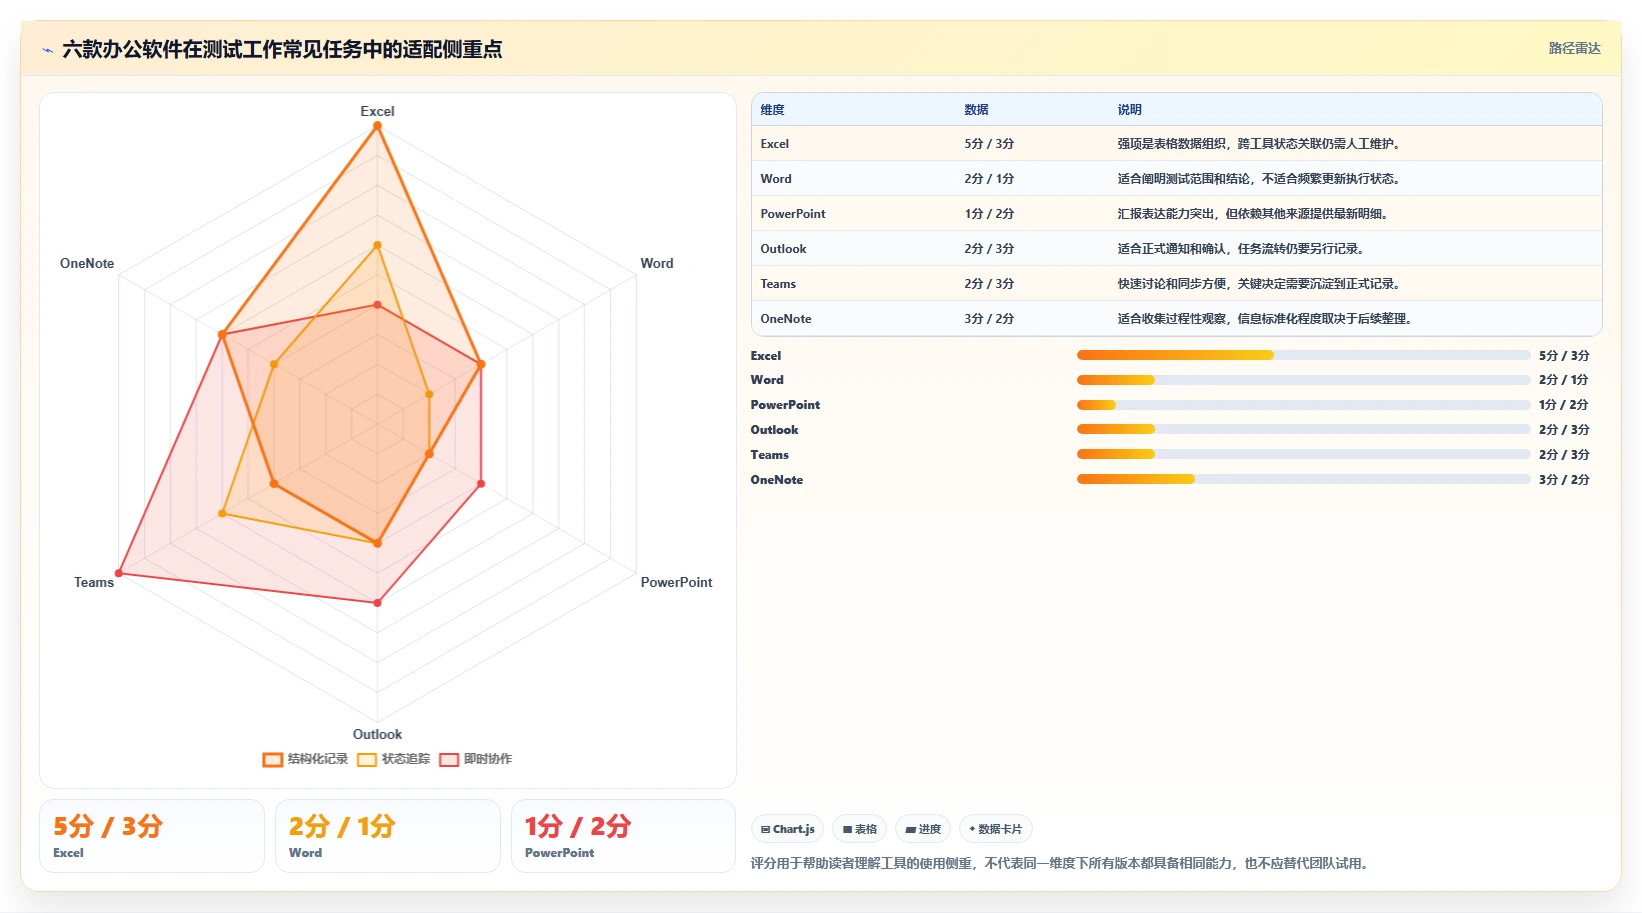Click the red Teams data point on radar
The width and height of the screenshot is (1642, 913).
(x=119, y=573)
